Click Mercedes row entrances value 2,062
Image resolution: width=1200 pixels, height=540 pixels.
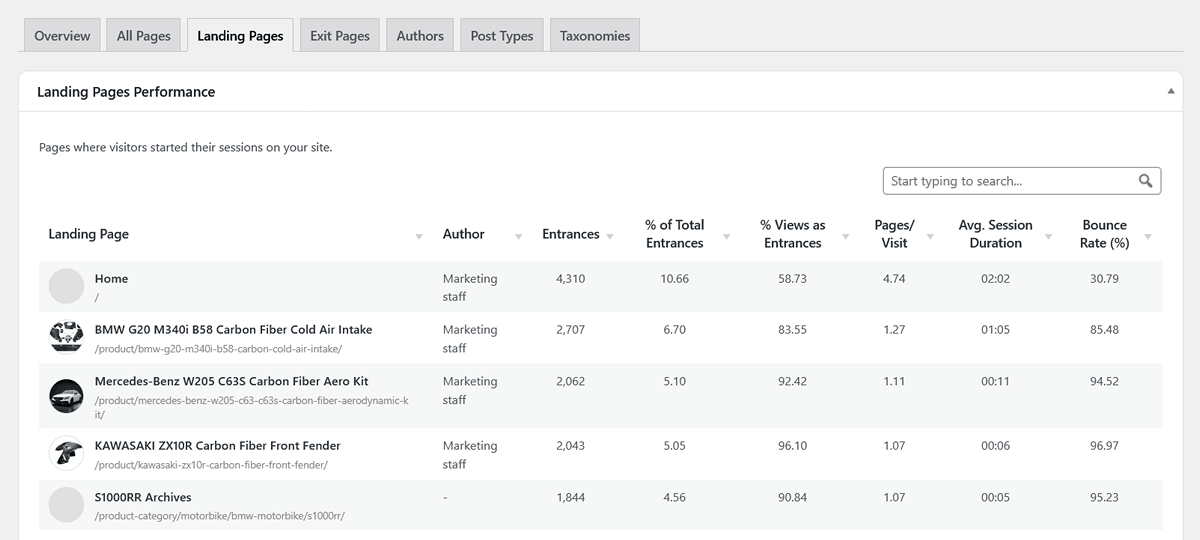(570, 382)
